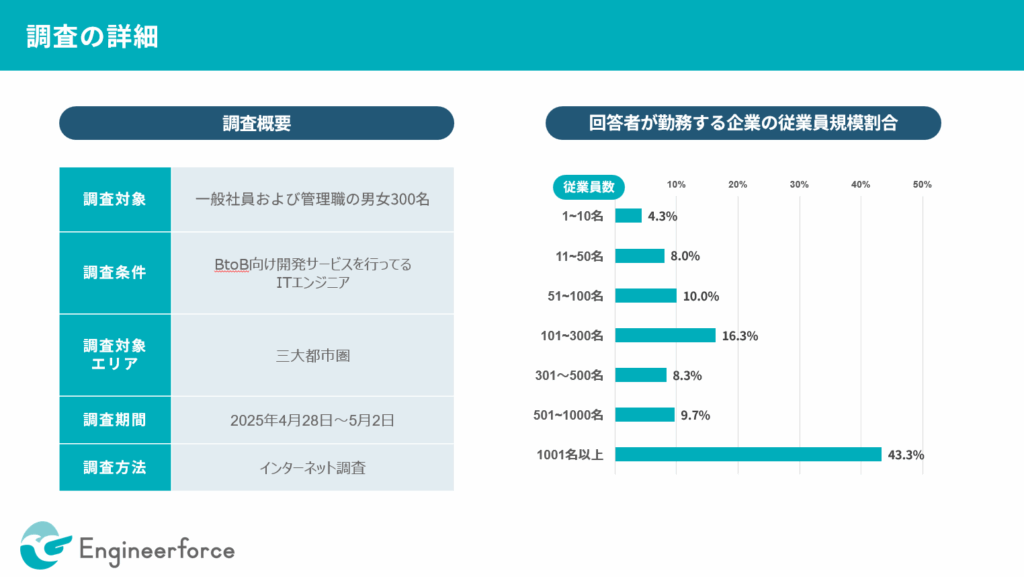Click the 従業員数 axis badge
Viewport: 1024px width, 577px height.
coord(589,186)
